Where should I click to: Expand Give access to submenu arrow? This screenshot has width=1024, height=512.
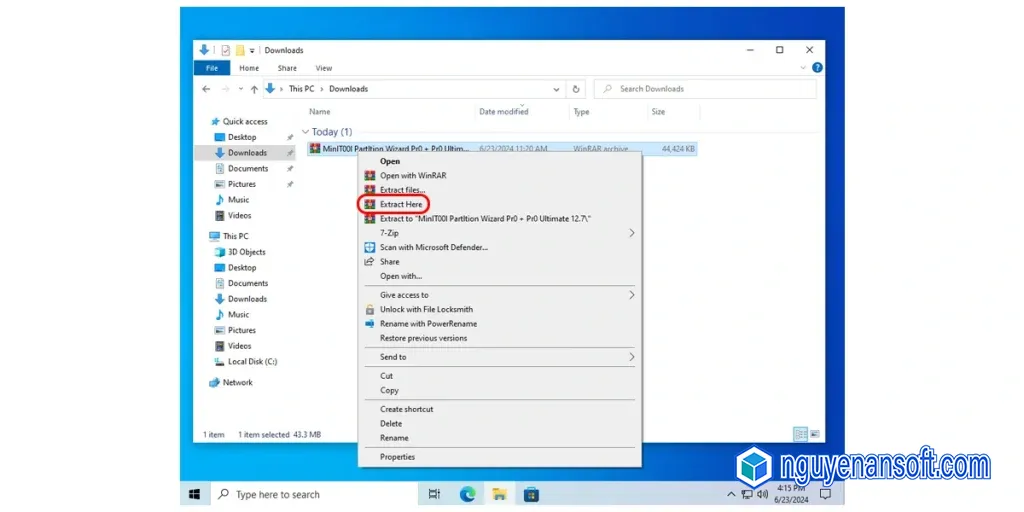pos(632,295)
